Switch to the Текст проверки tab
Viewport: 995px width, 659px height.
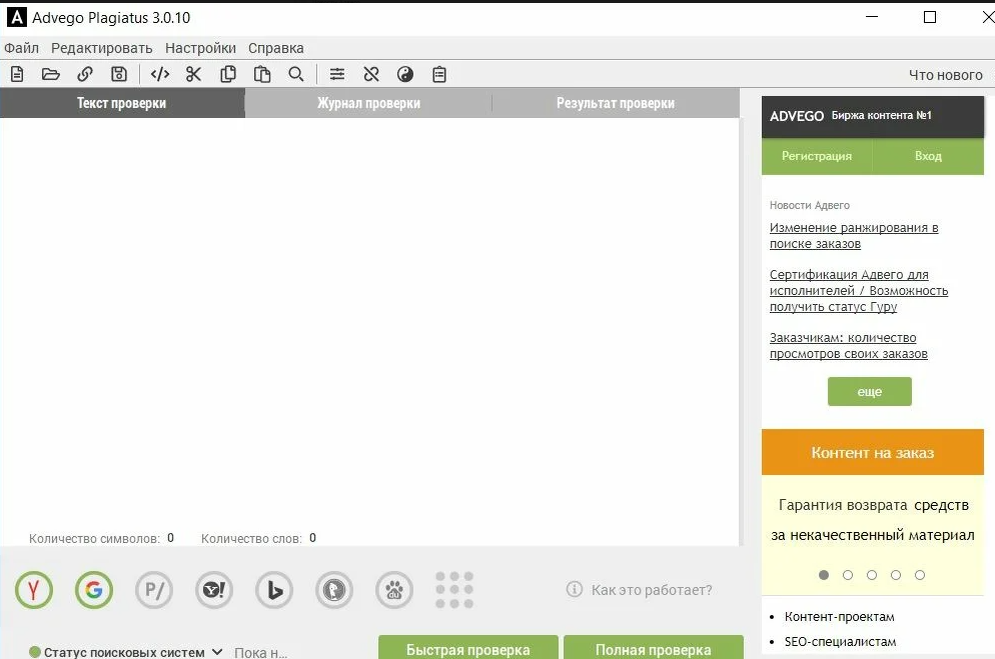point(122,103)
